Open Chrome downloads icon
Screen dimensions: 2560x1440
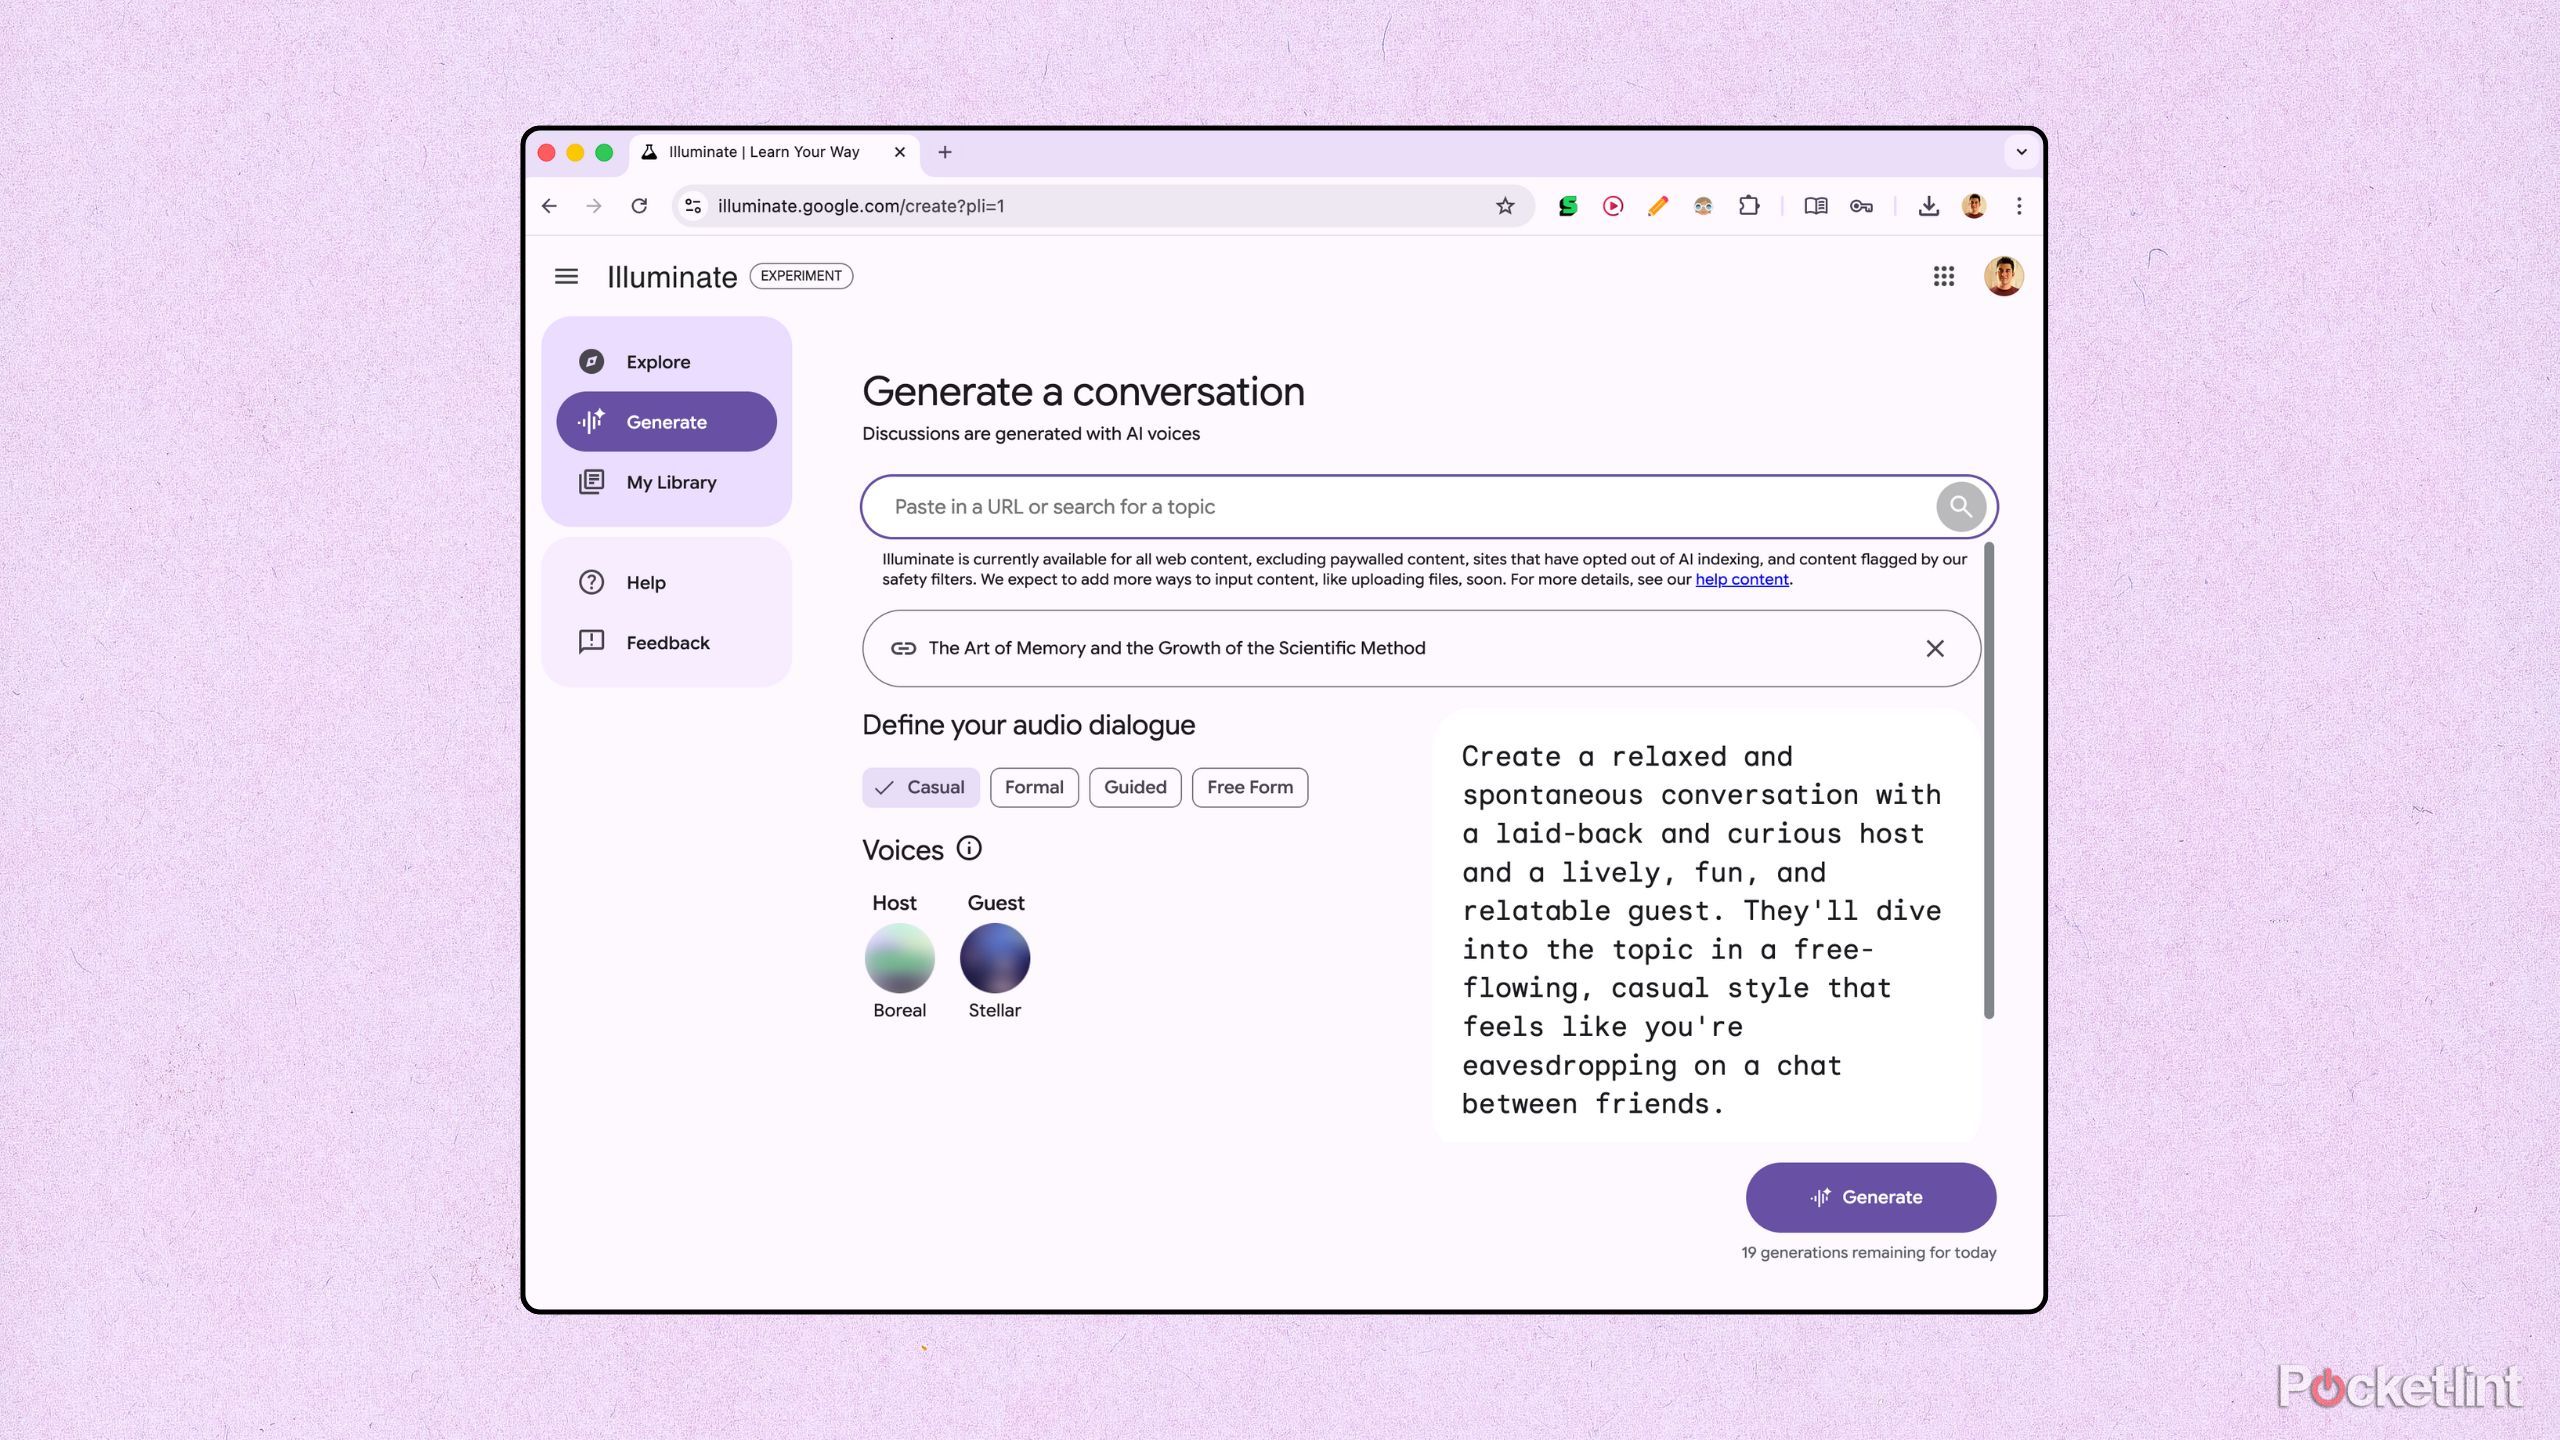click(1928, 206)
